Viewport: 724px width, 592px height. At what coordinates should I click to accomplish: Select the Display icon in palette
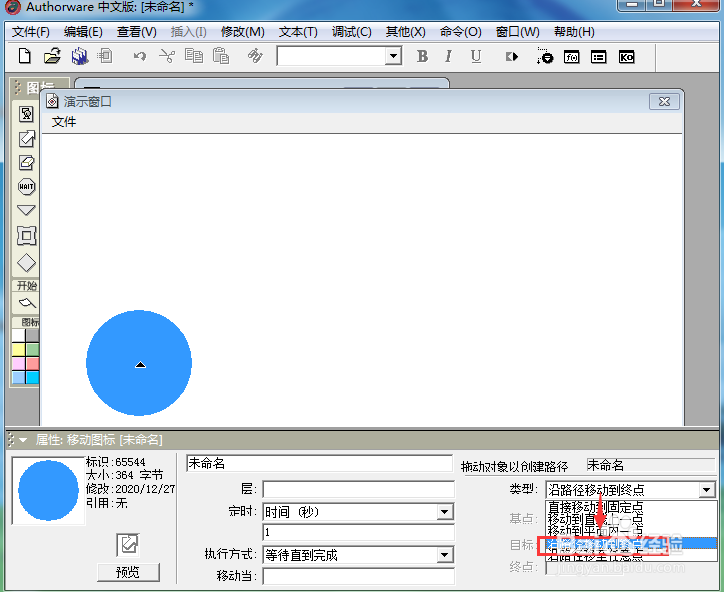pos(26,114)
